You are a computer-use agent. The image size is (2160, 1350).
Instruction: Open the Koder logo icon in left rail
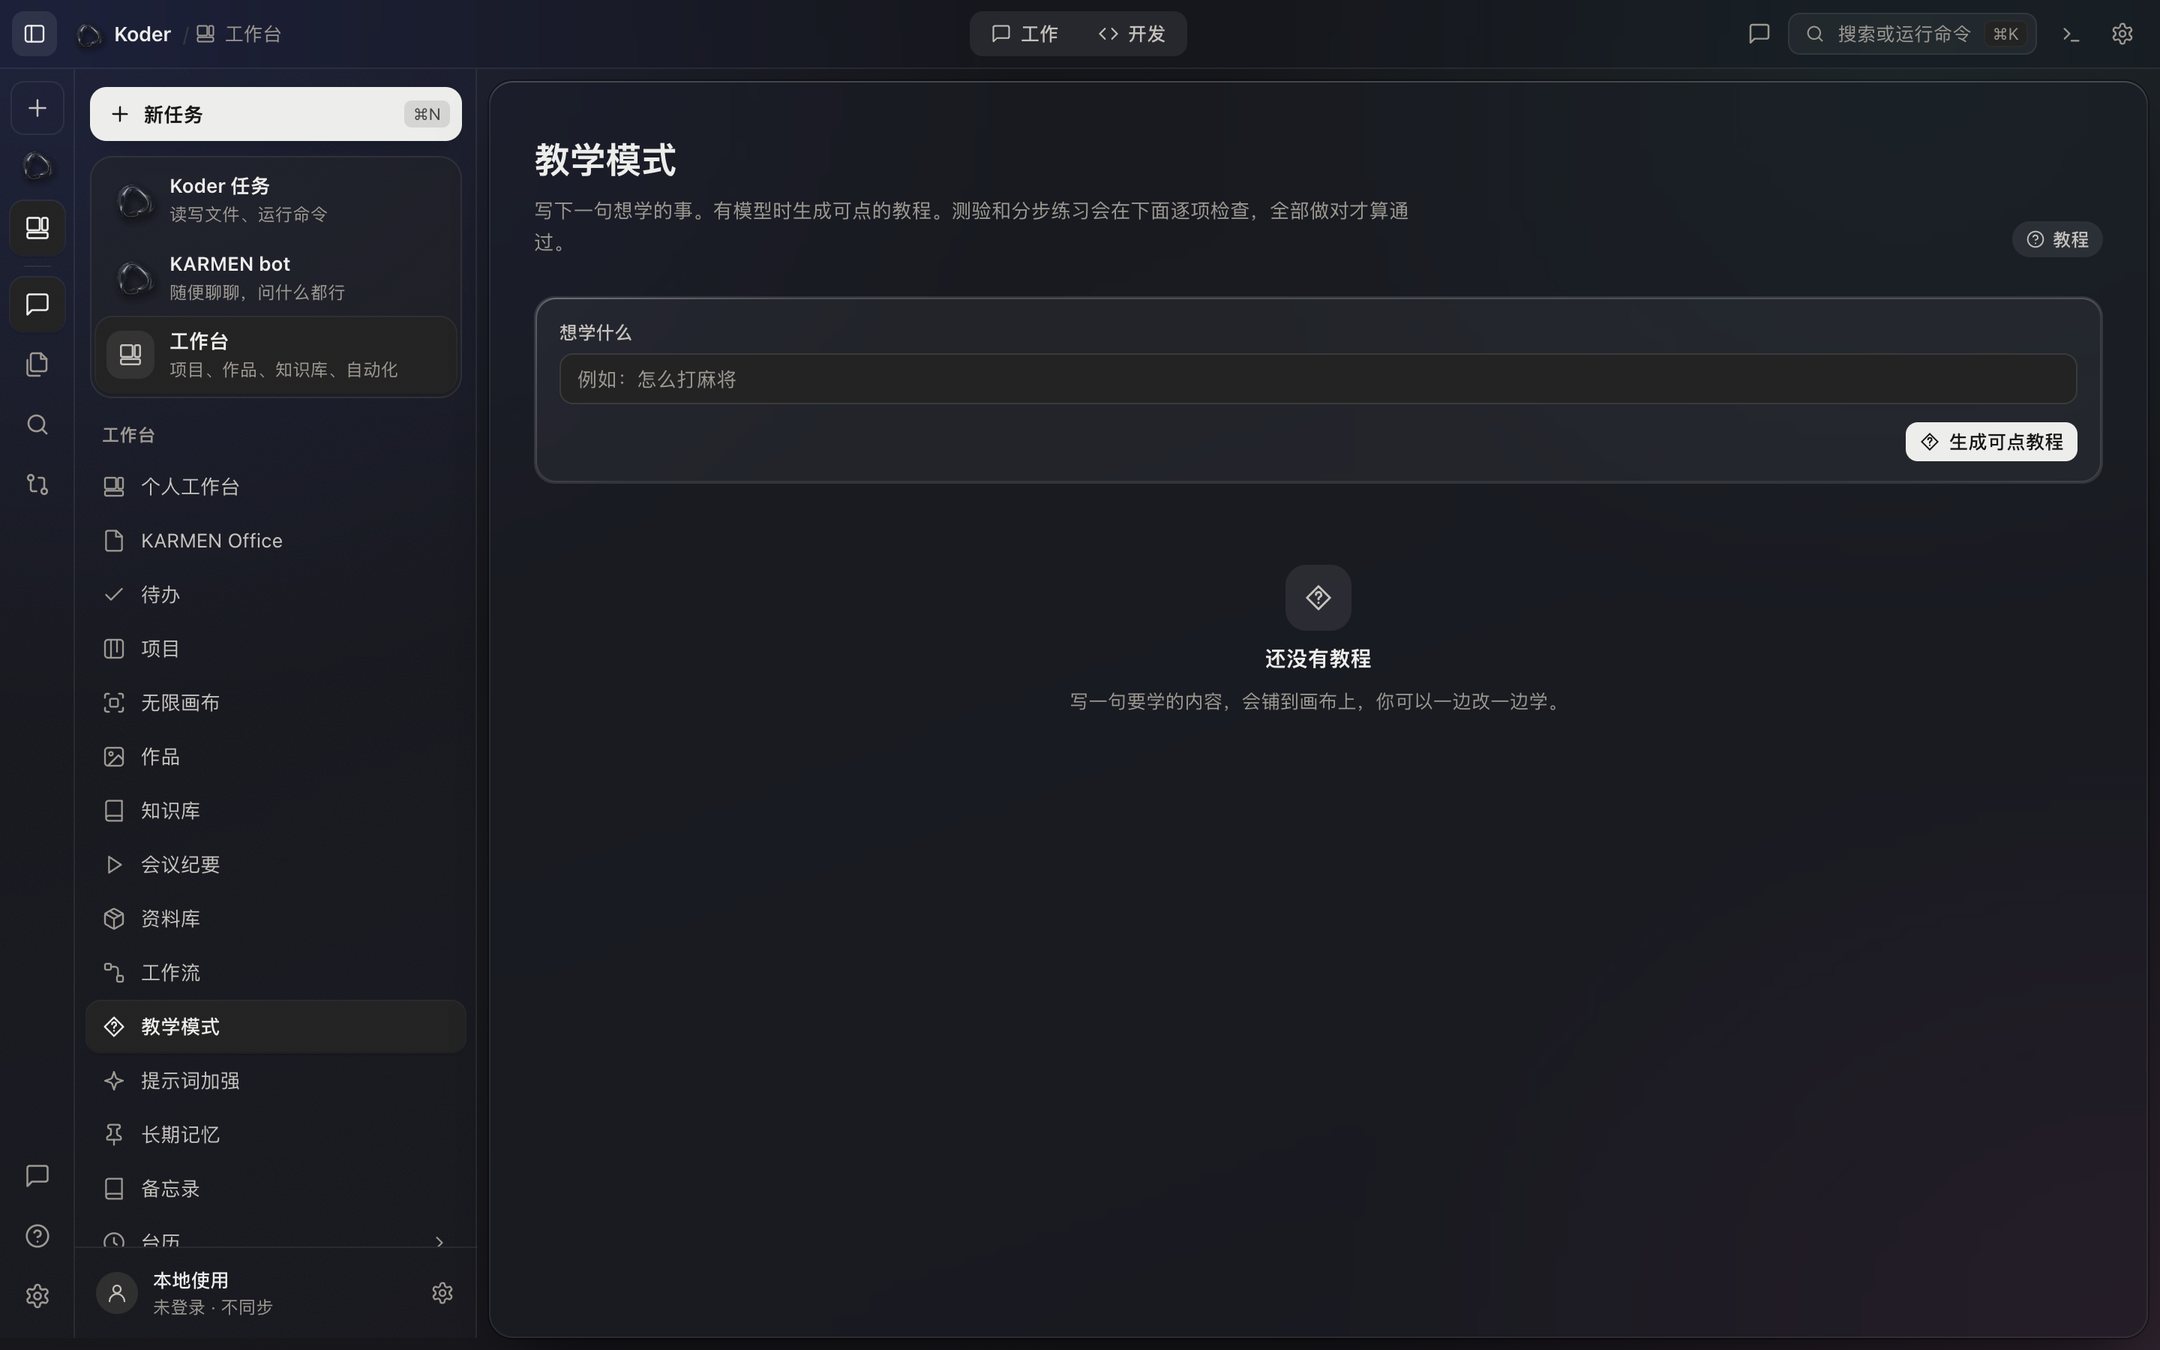(37, 166)
